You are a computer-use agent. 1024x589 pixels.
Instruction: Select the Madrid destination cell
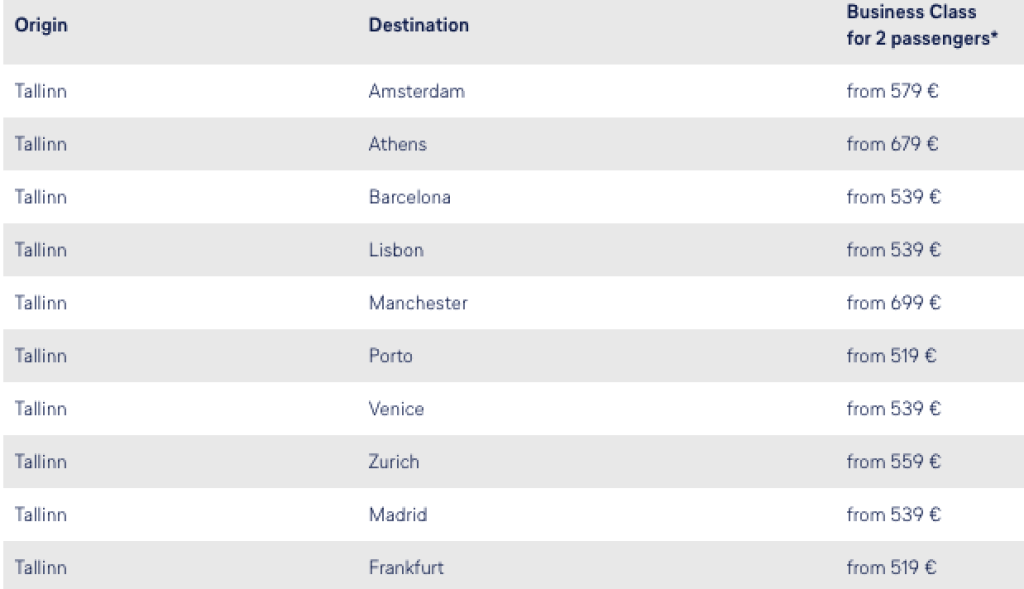(x=397, y=515)
